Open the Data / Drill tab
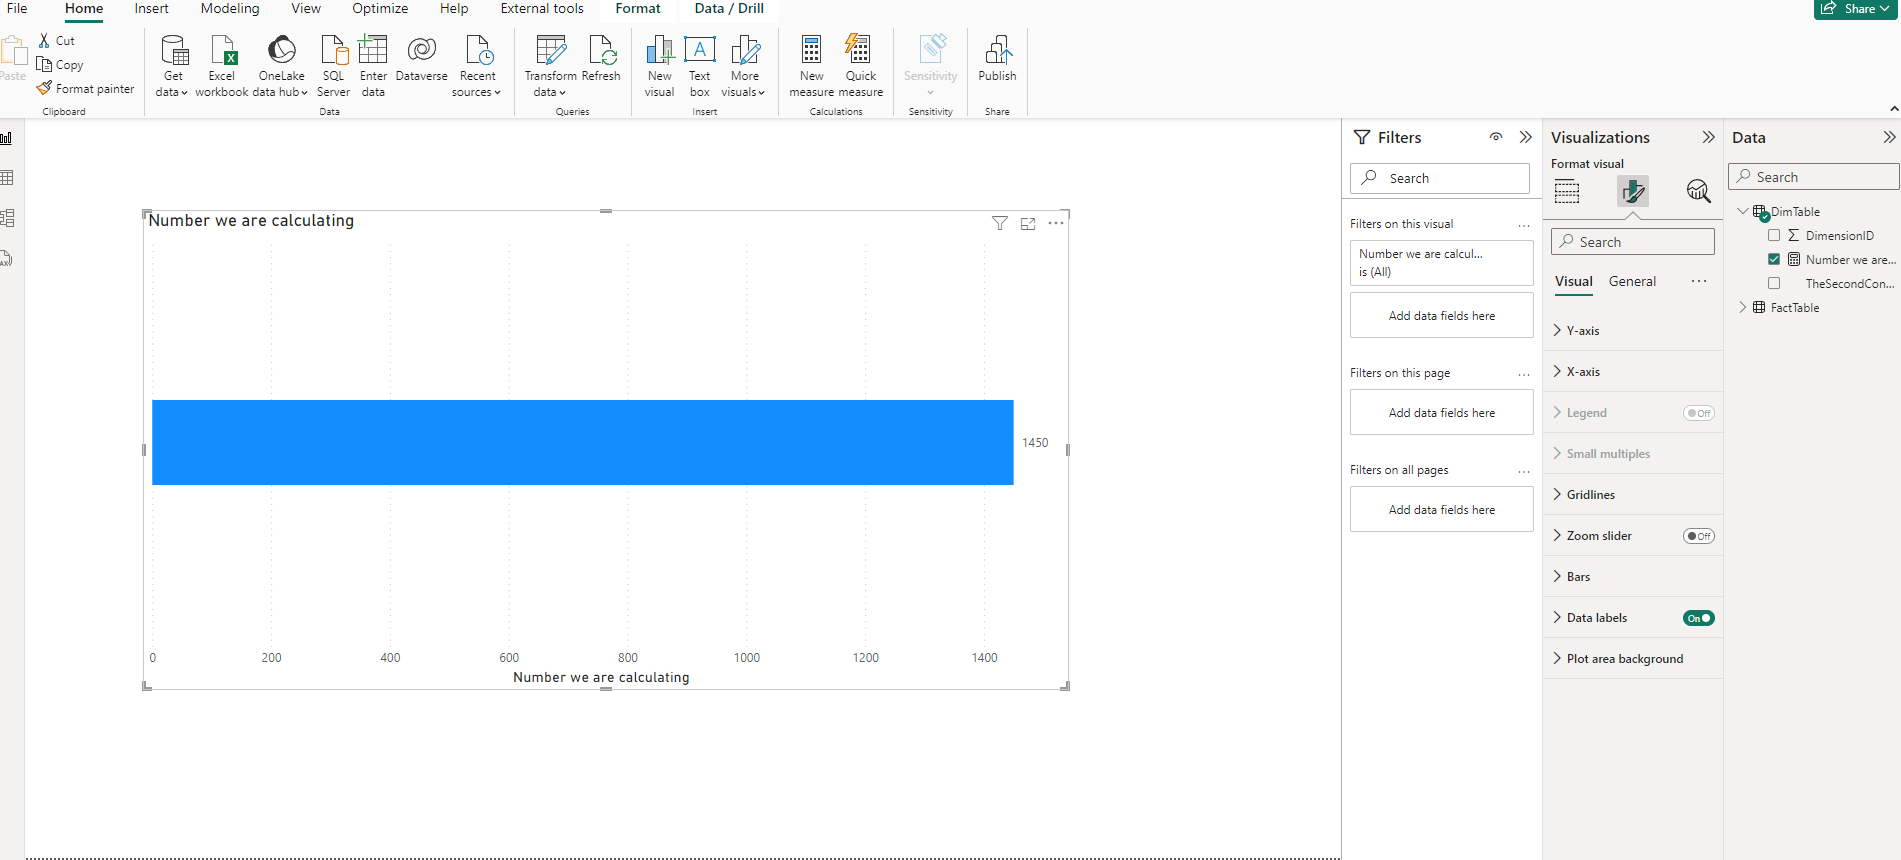 point(729,9)
